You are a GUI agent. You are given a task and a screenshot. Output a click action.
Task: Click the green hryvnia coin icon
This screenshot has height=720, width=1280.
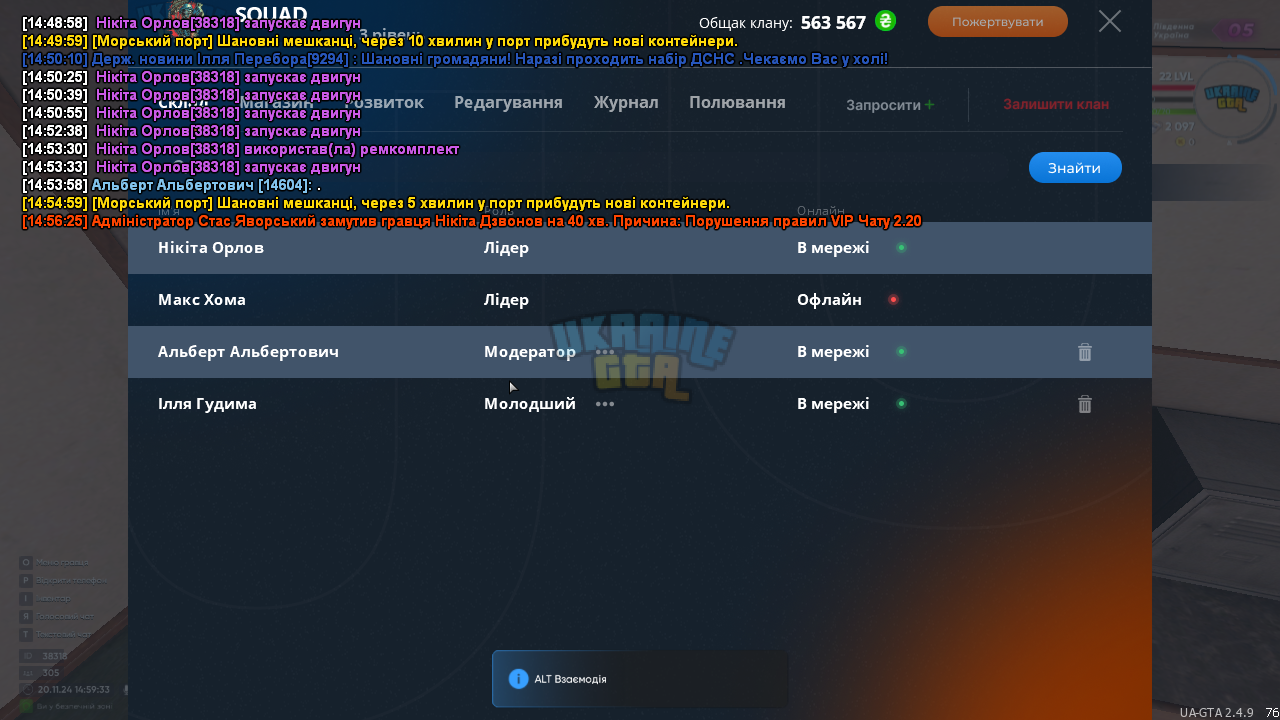885,21
